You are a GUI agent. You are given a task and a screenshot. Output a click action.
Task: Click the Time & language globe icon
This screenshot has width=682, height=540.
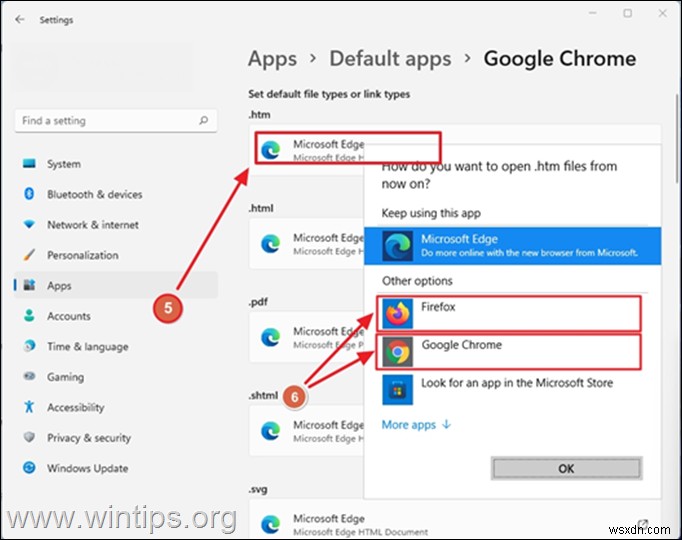(x=29, y=346)
